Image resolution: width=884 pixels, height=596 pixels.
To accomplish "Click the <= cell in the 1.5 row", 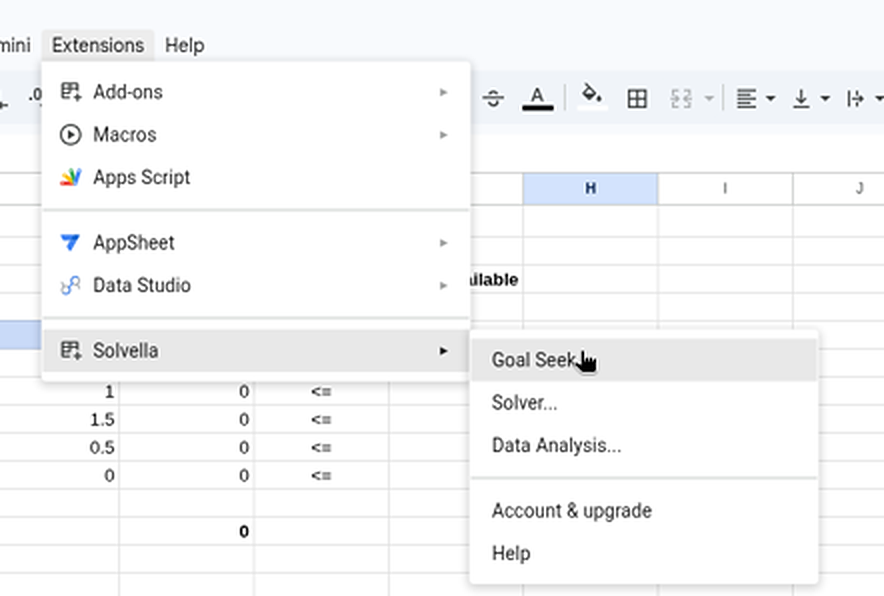I will (x=321, y=420).
